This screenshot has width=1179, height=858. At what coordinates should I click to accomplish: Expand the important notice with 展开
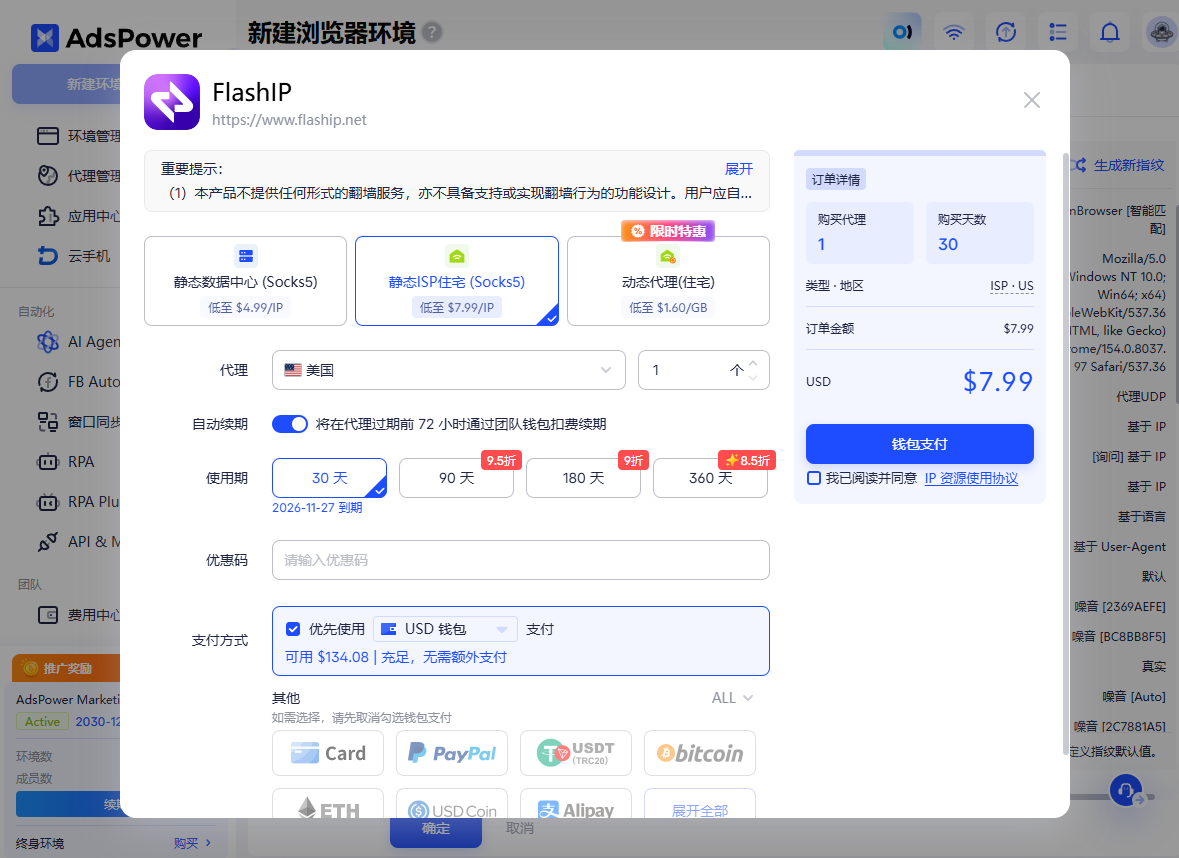pyautogui.click(x=738, y=169)
